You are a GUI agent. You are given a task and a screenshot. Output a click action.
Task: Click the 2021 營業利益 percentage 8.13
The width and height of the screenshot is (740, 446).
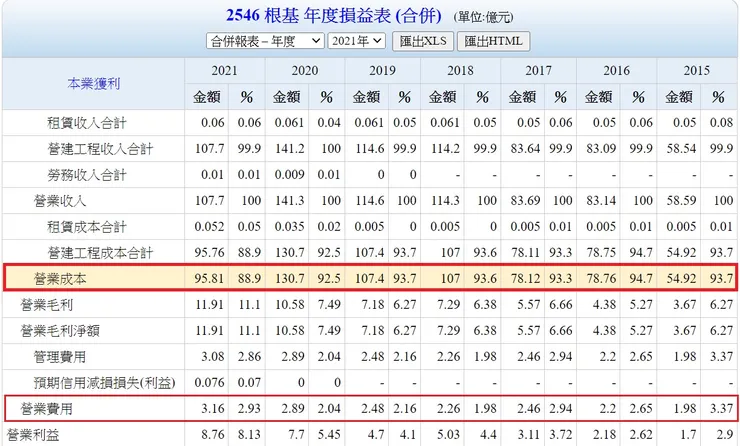coord(249,434)
